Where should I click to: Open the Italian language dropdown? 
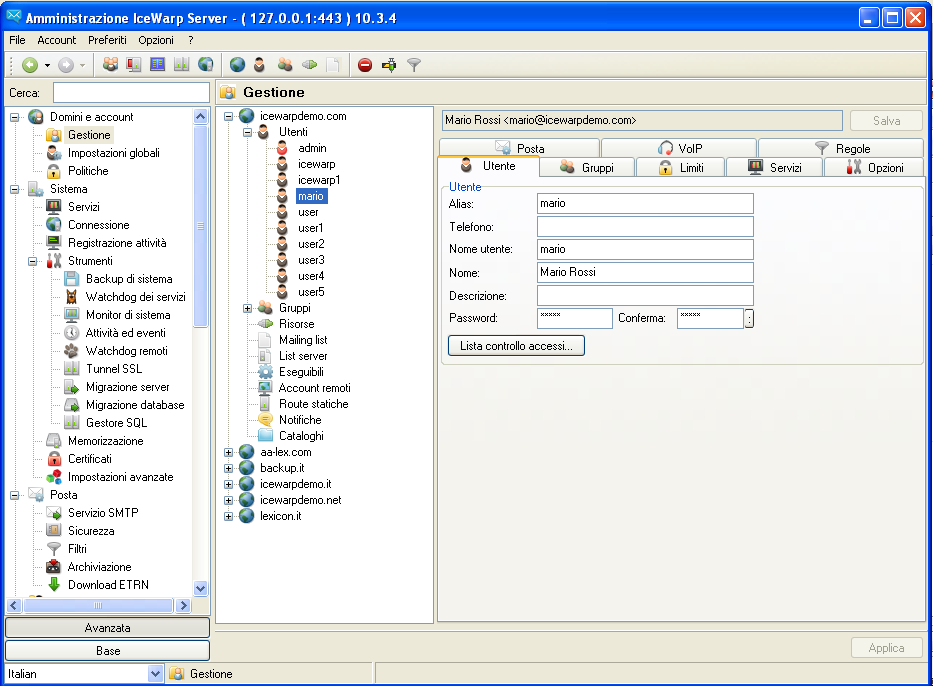[155, 674]
